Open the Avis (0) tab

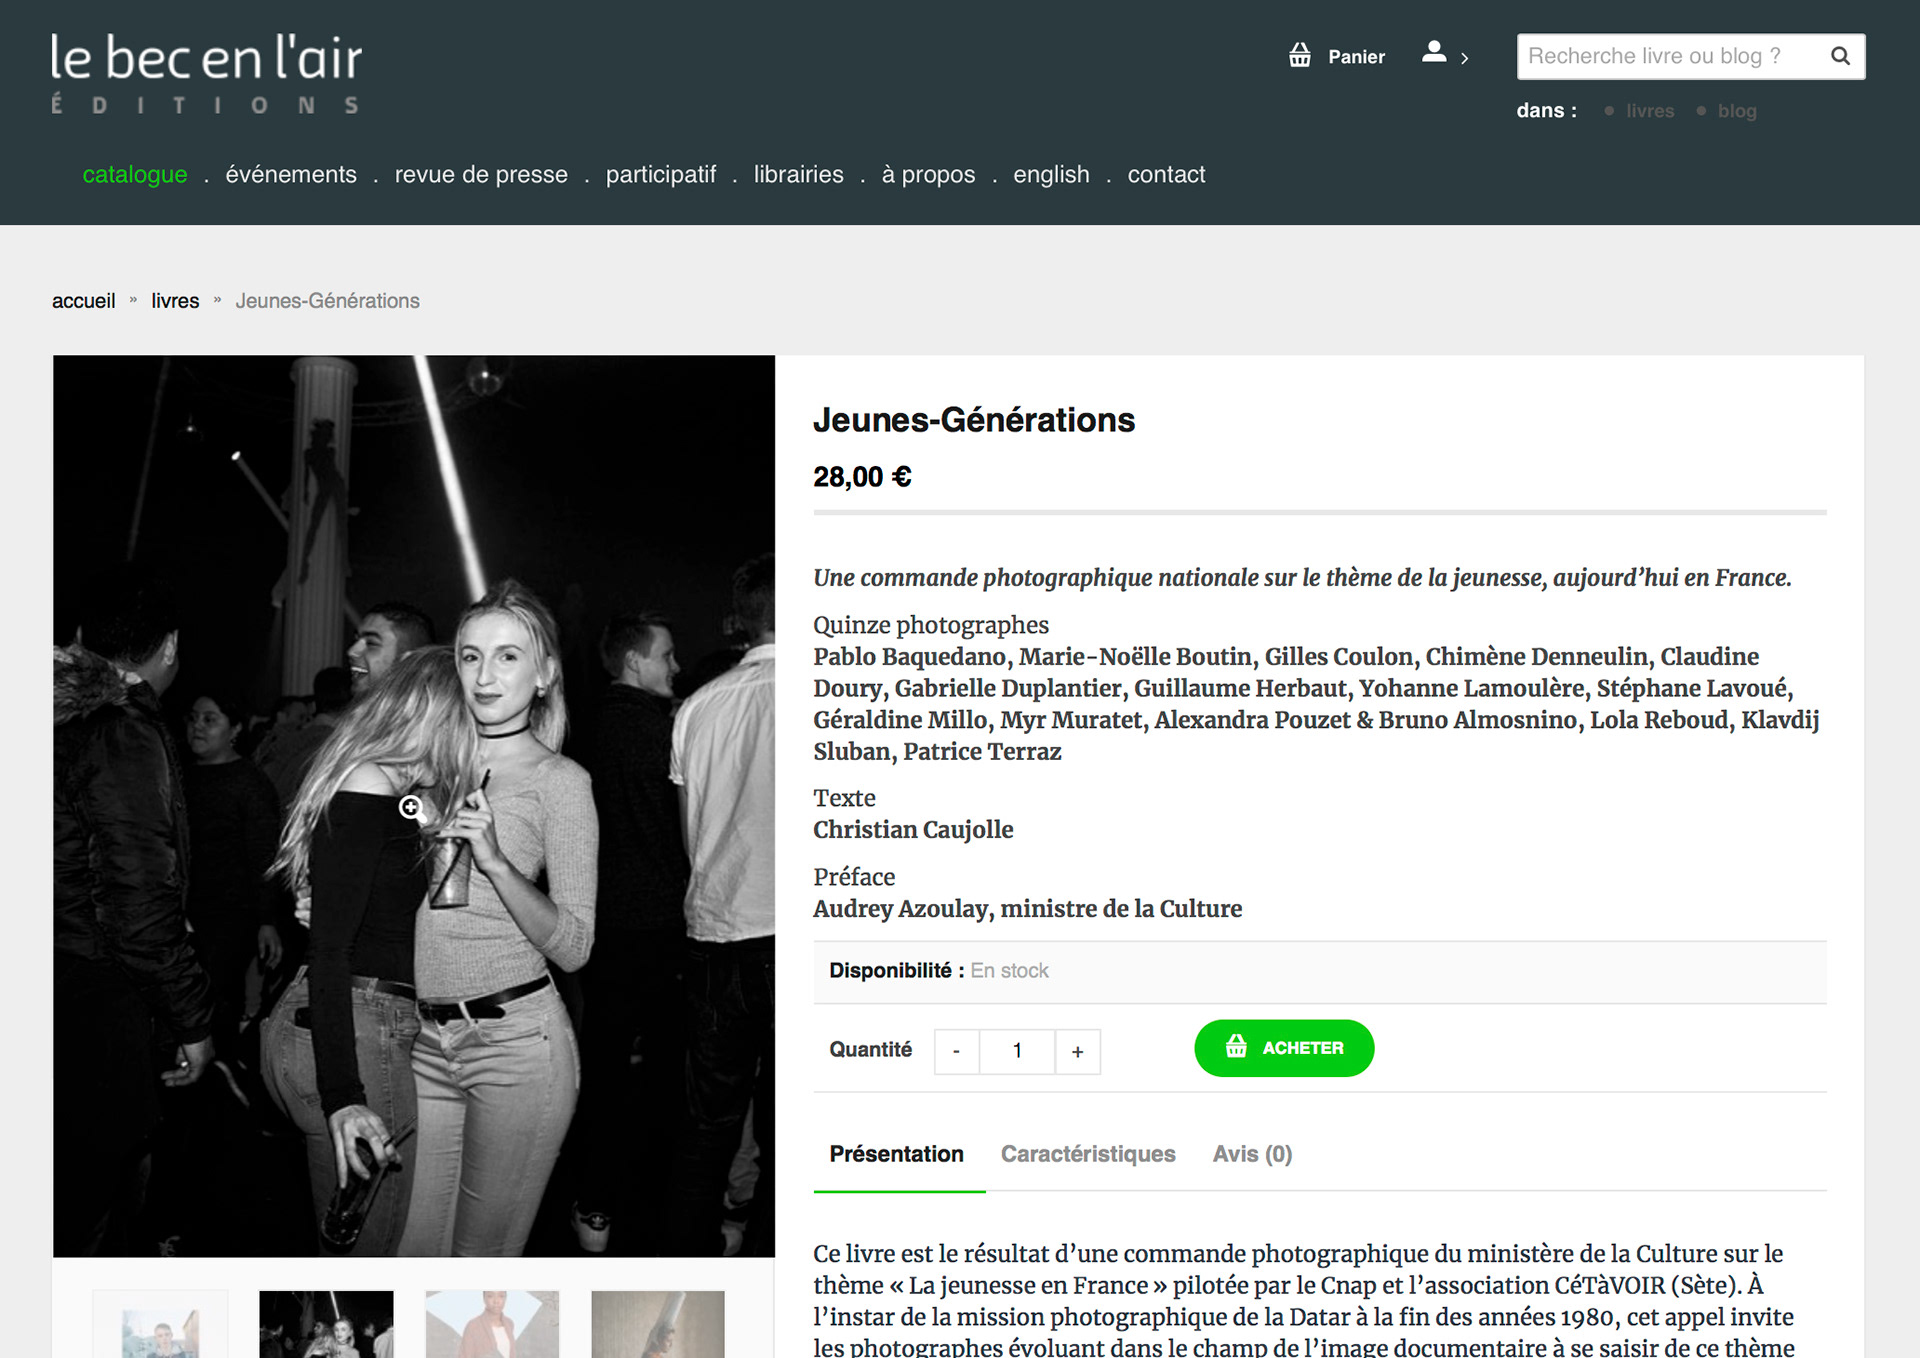pyautogui.click(x=1251, y=1154)
